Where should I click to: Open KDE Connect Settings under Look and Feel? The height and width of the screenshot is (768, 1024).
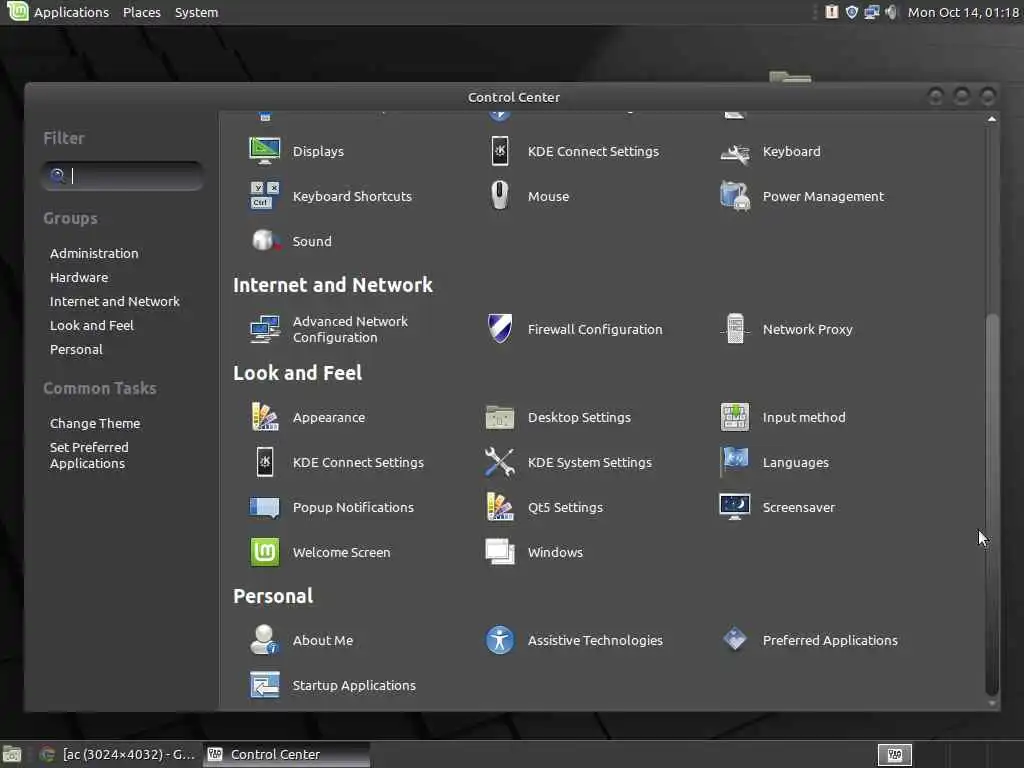coord(264,462)
